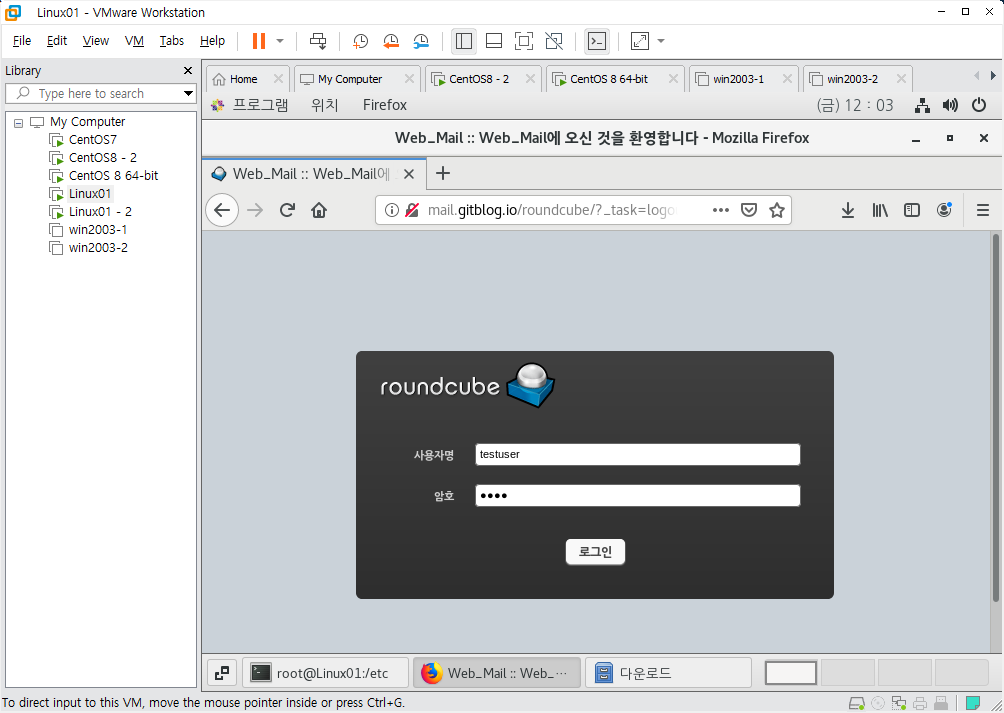Toggle the Firefox sidebar
1004x713 pixels.
[912, 210]
